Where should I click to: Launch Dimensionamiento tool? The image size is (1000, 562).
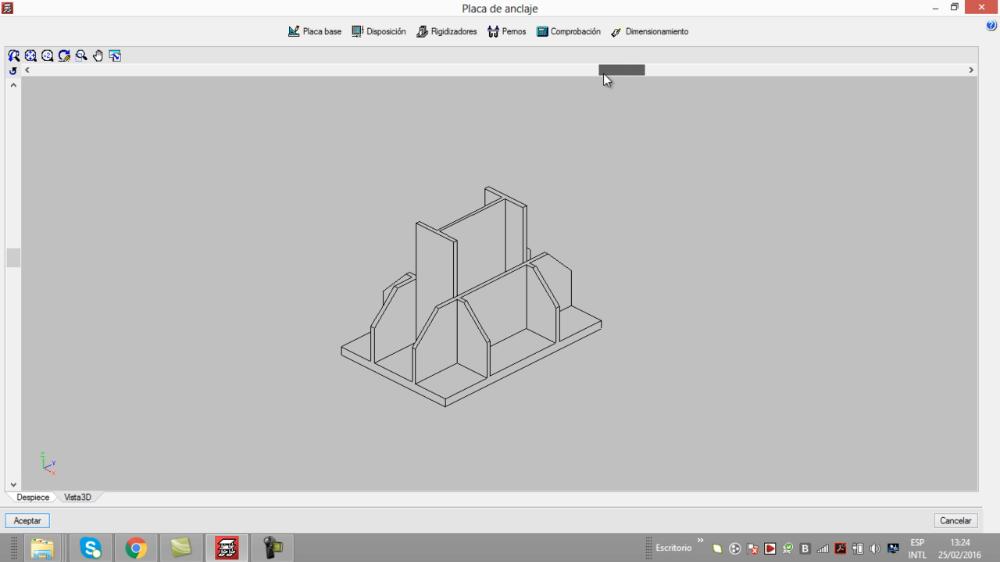(649, 31)
